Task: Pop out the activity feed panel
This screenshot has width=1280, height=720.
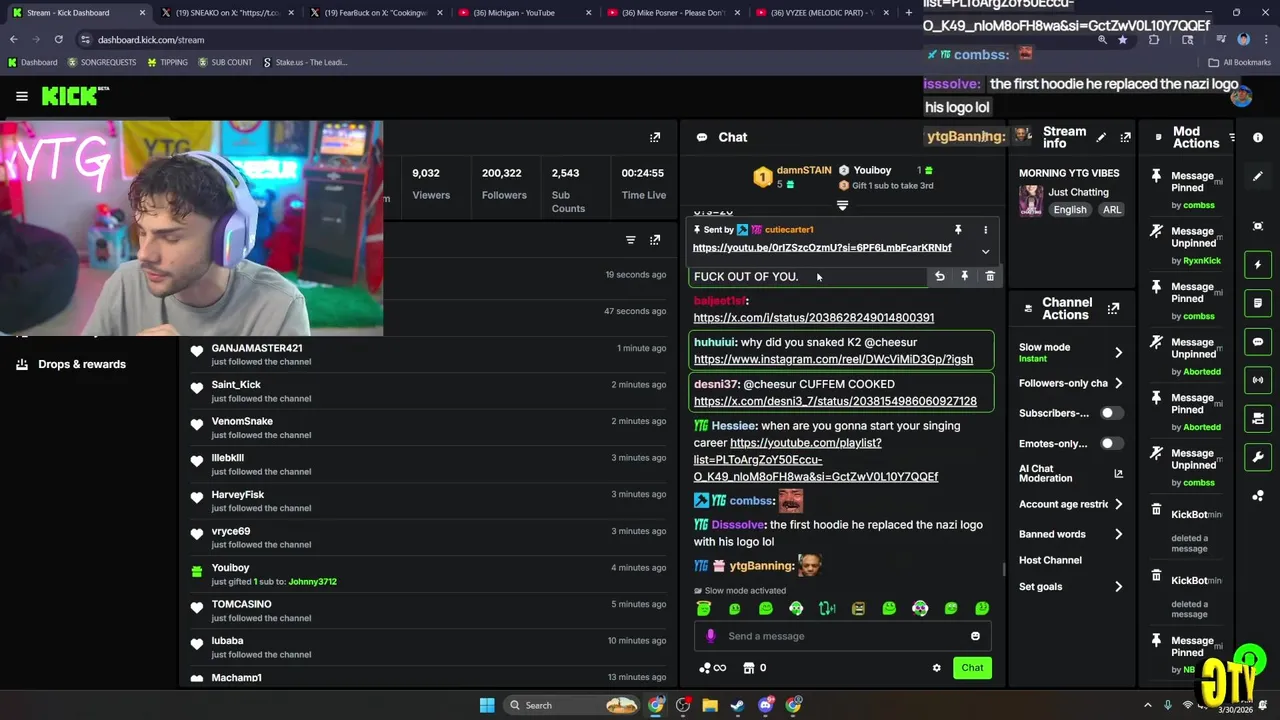Action: tap(655, 240)
